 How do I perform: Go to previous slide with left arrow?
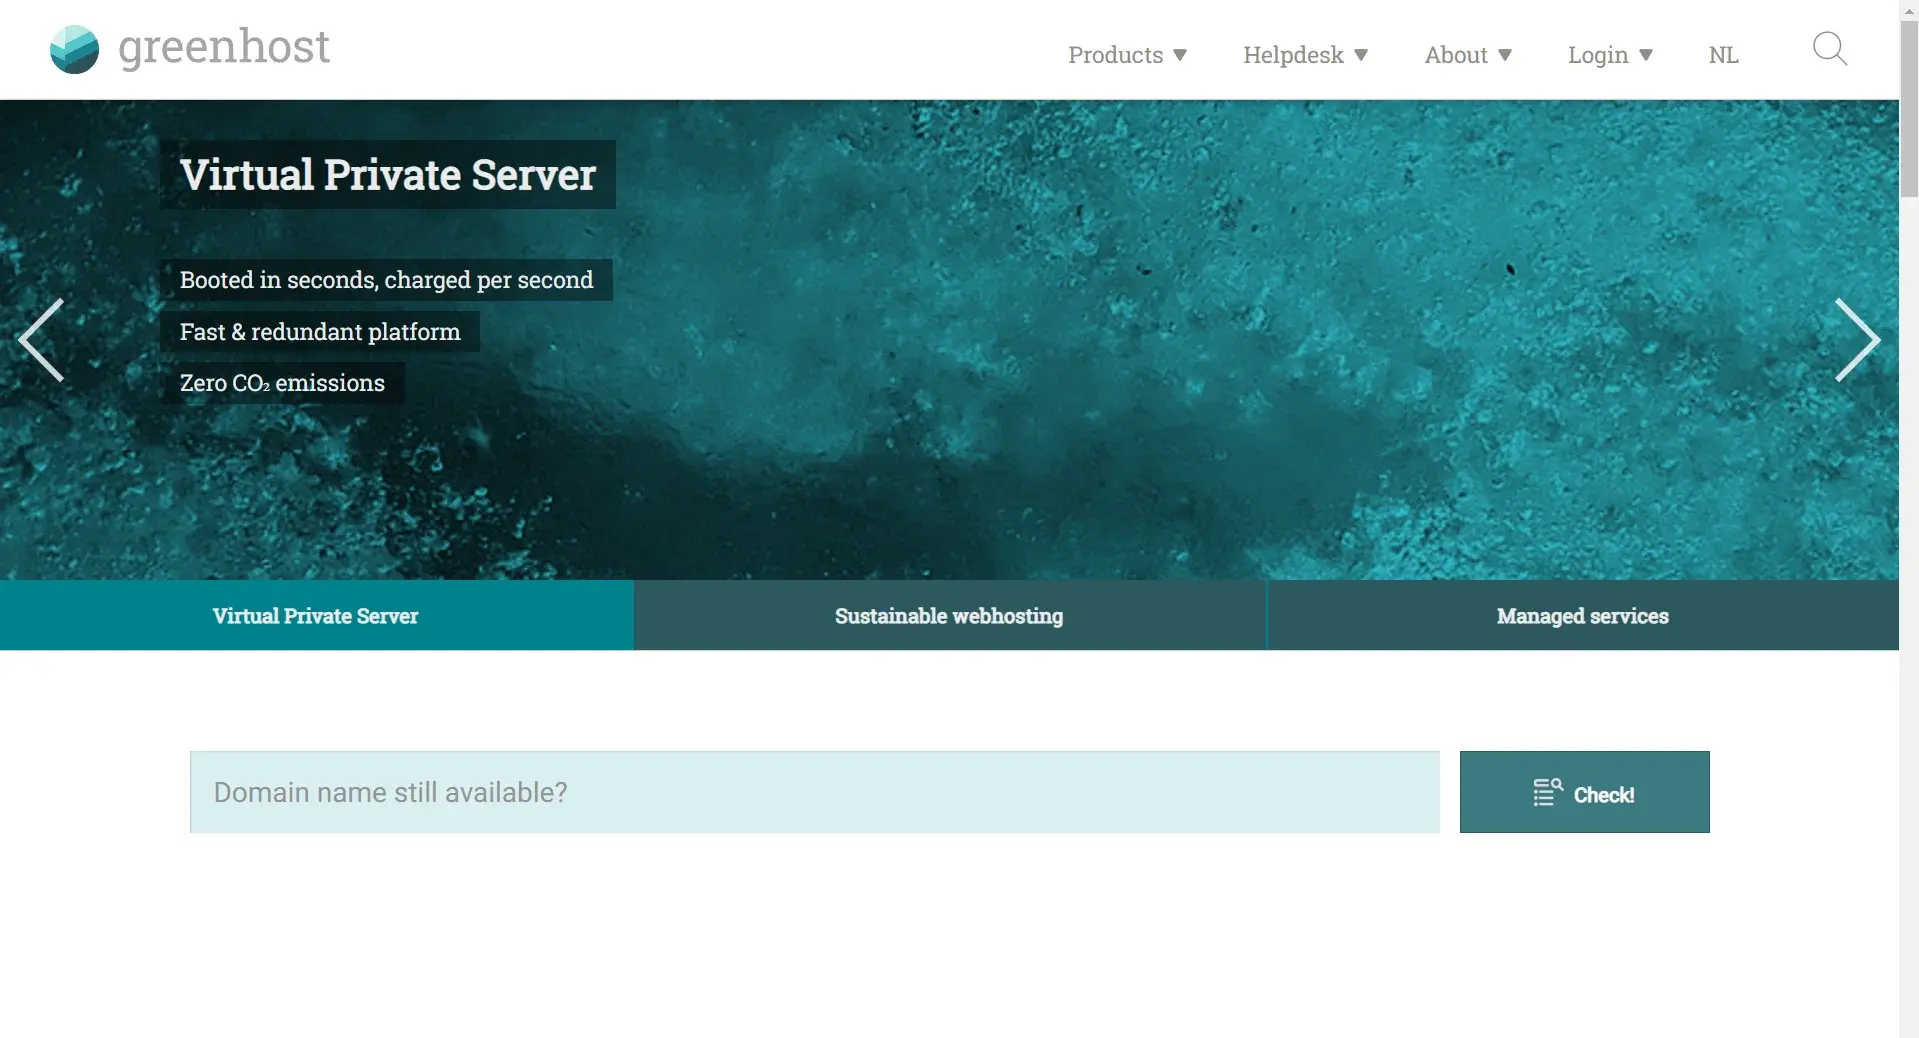click(x=42, y=340)
